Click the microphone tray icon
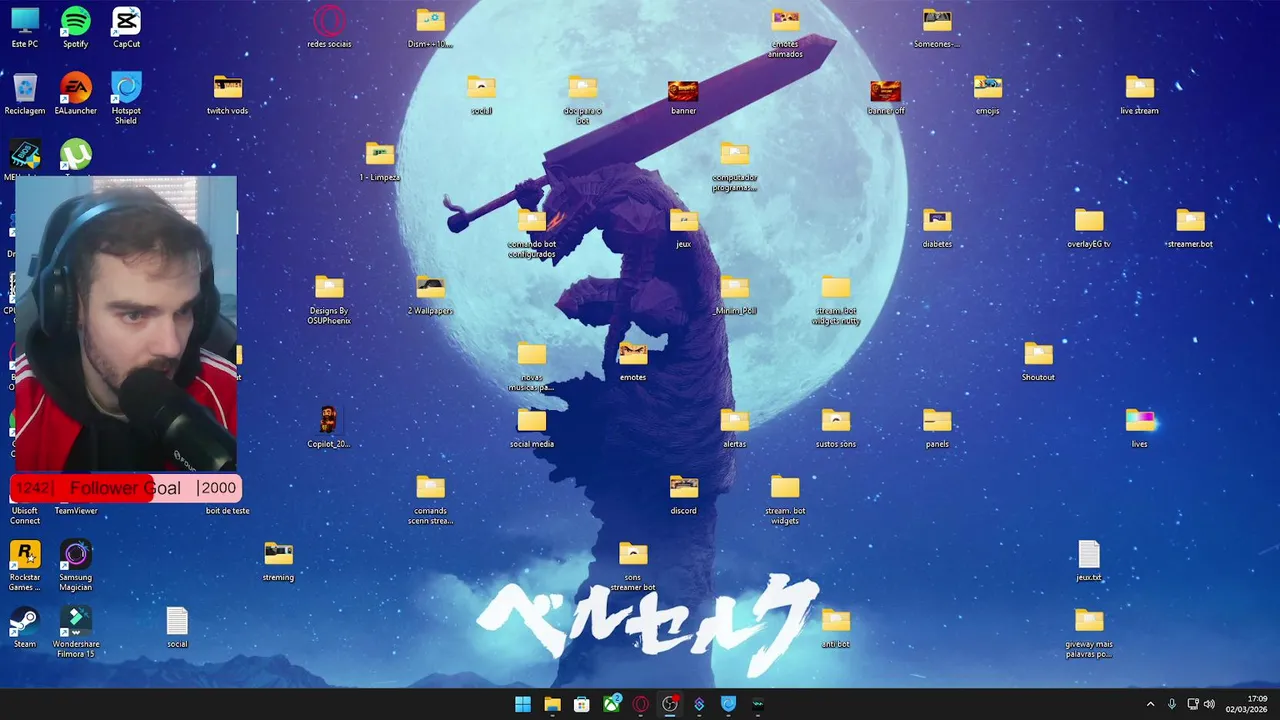The width and height of the screenshot is (1280, 720). point(1172,704)
